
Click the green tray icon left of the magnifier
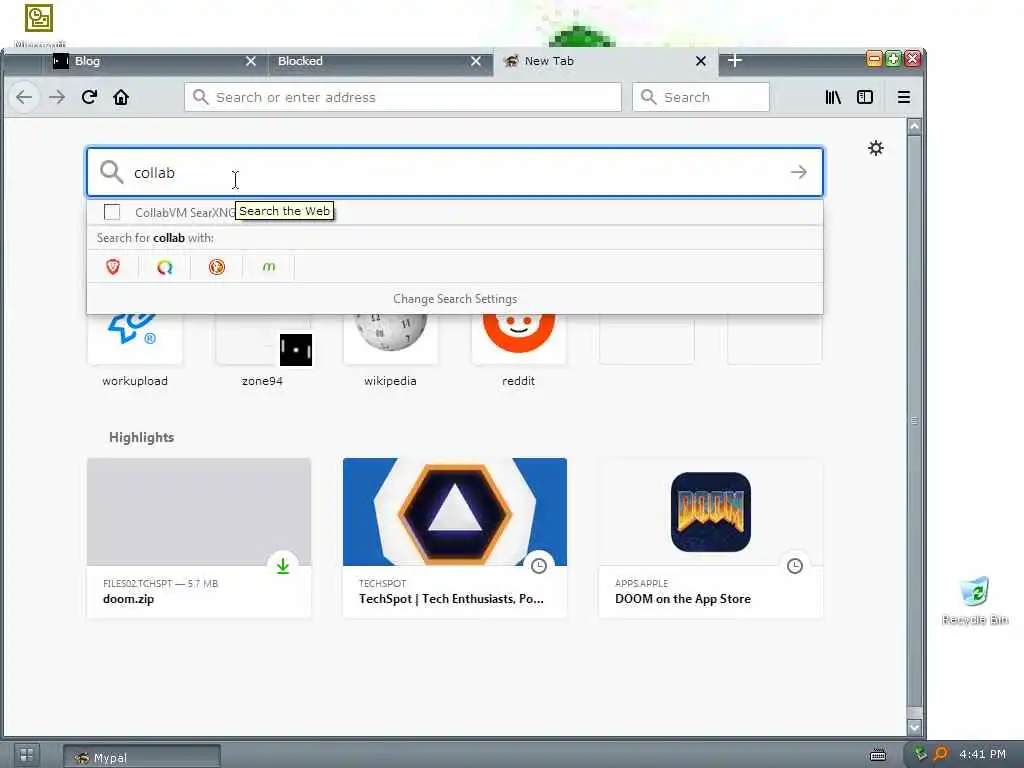(920, 754)
